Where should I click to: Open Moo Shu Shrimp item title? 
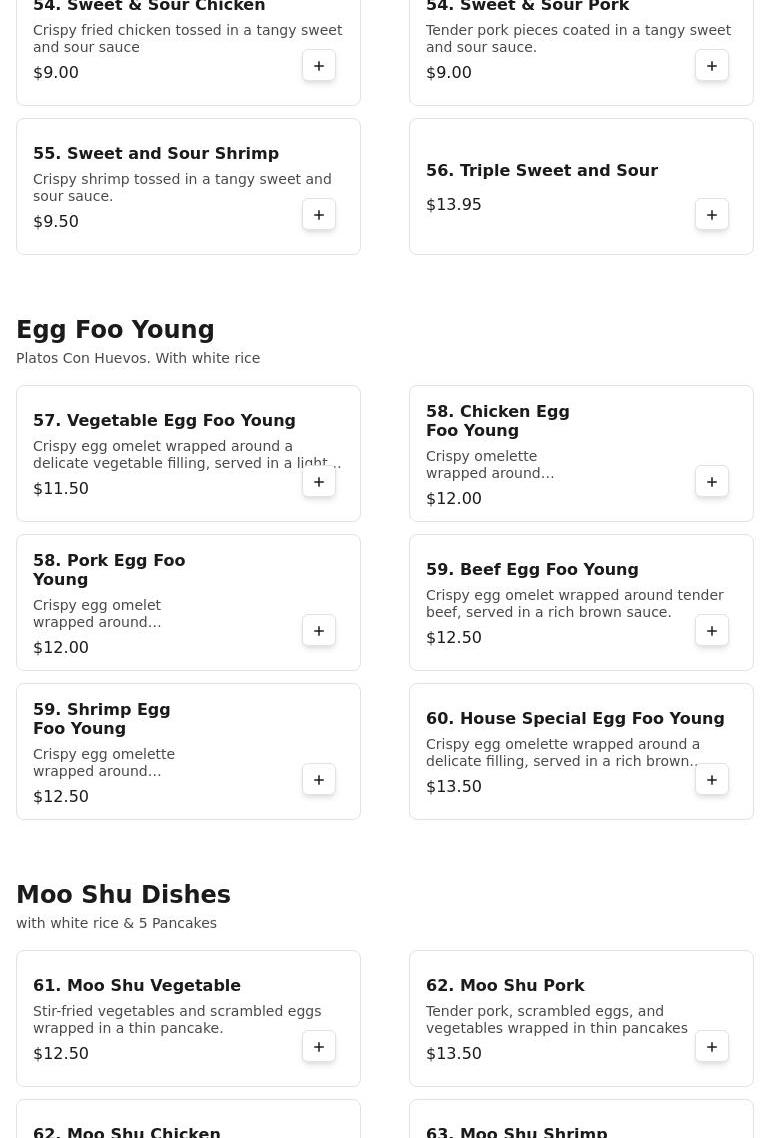pos(516,1132)
